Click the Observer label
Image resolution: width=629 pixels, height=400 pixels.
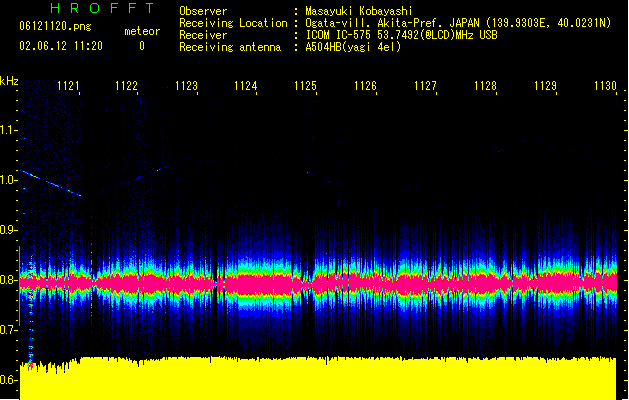(203, 11)
